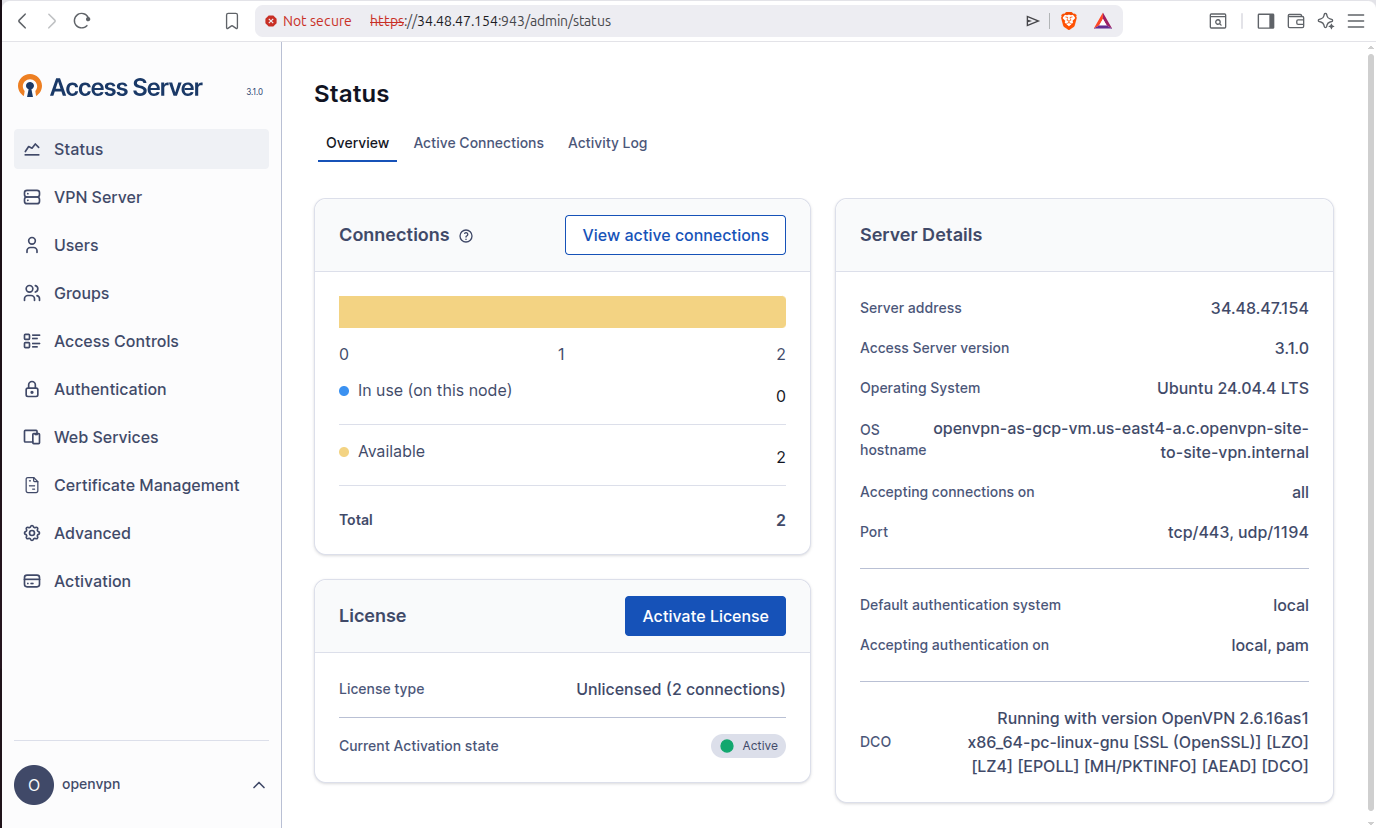The image size is (1376, 828).
Task: Click the Status page heading
Action: point(352,94)
